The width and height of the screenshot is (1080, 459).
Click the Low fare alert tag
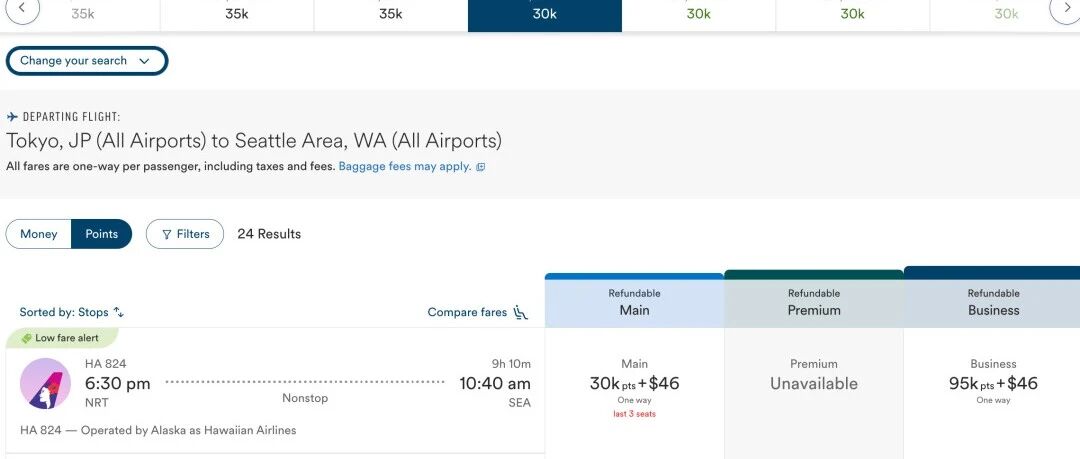(62, 338)
